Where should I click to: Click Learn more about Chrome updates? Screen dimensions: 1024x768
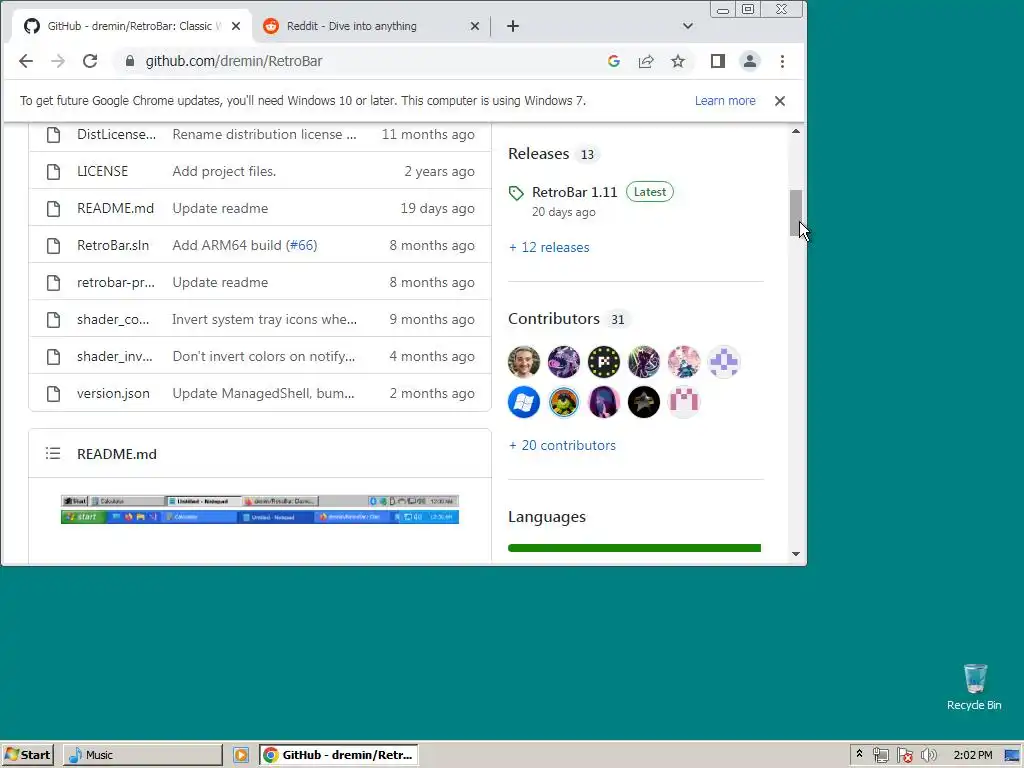(725, 101)
